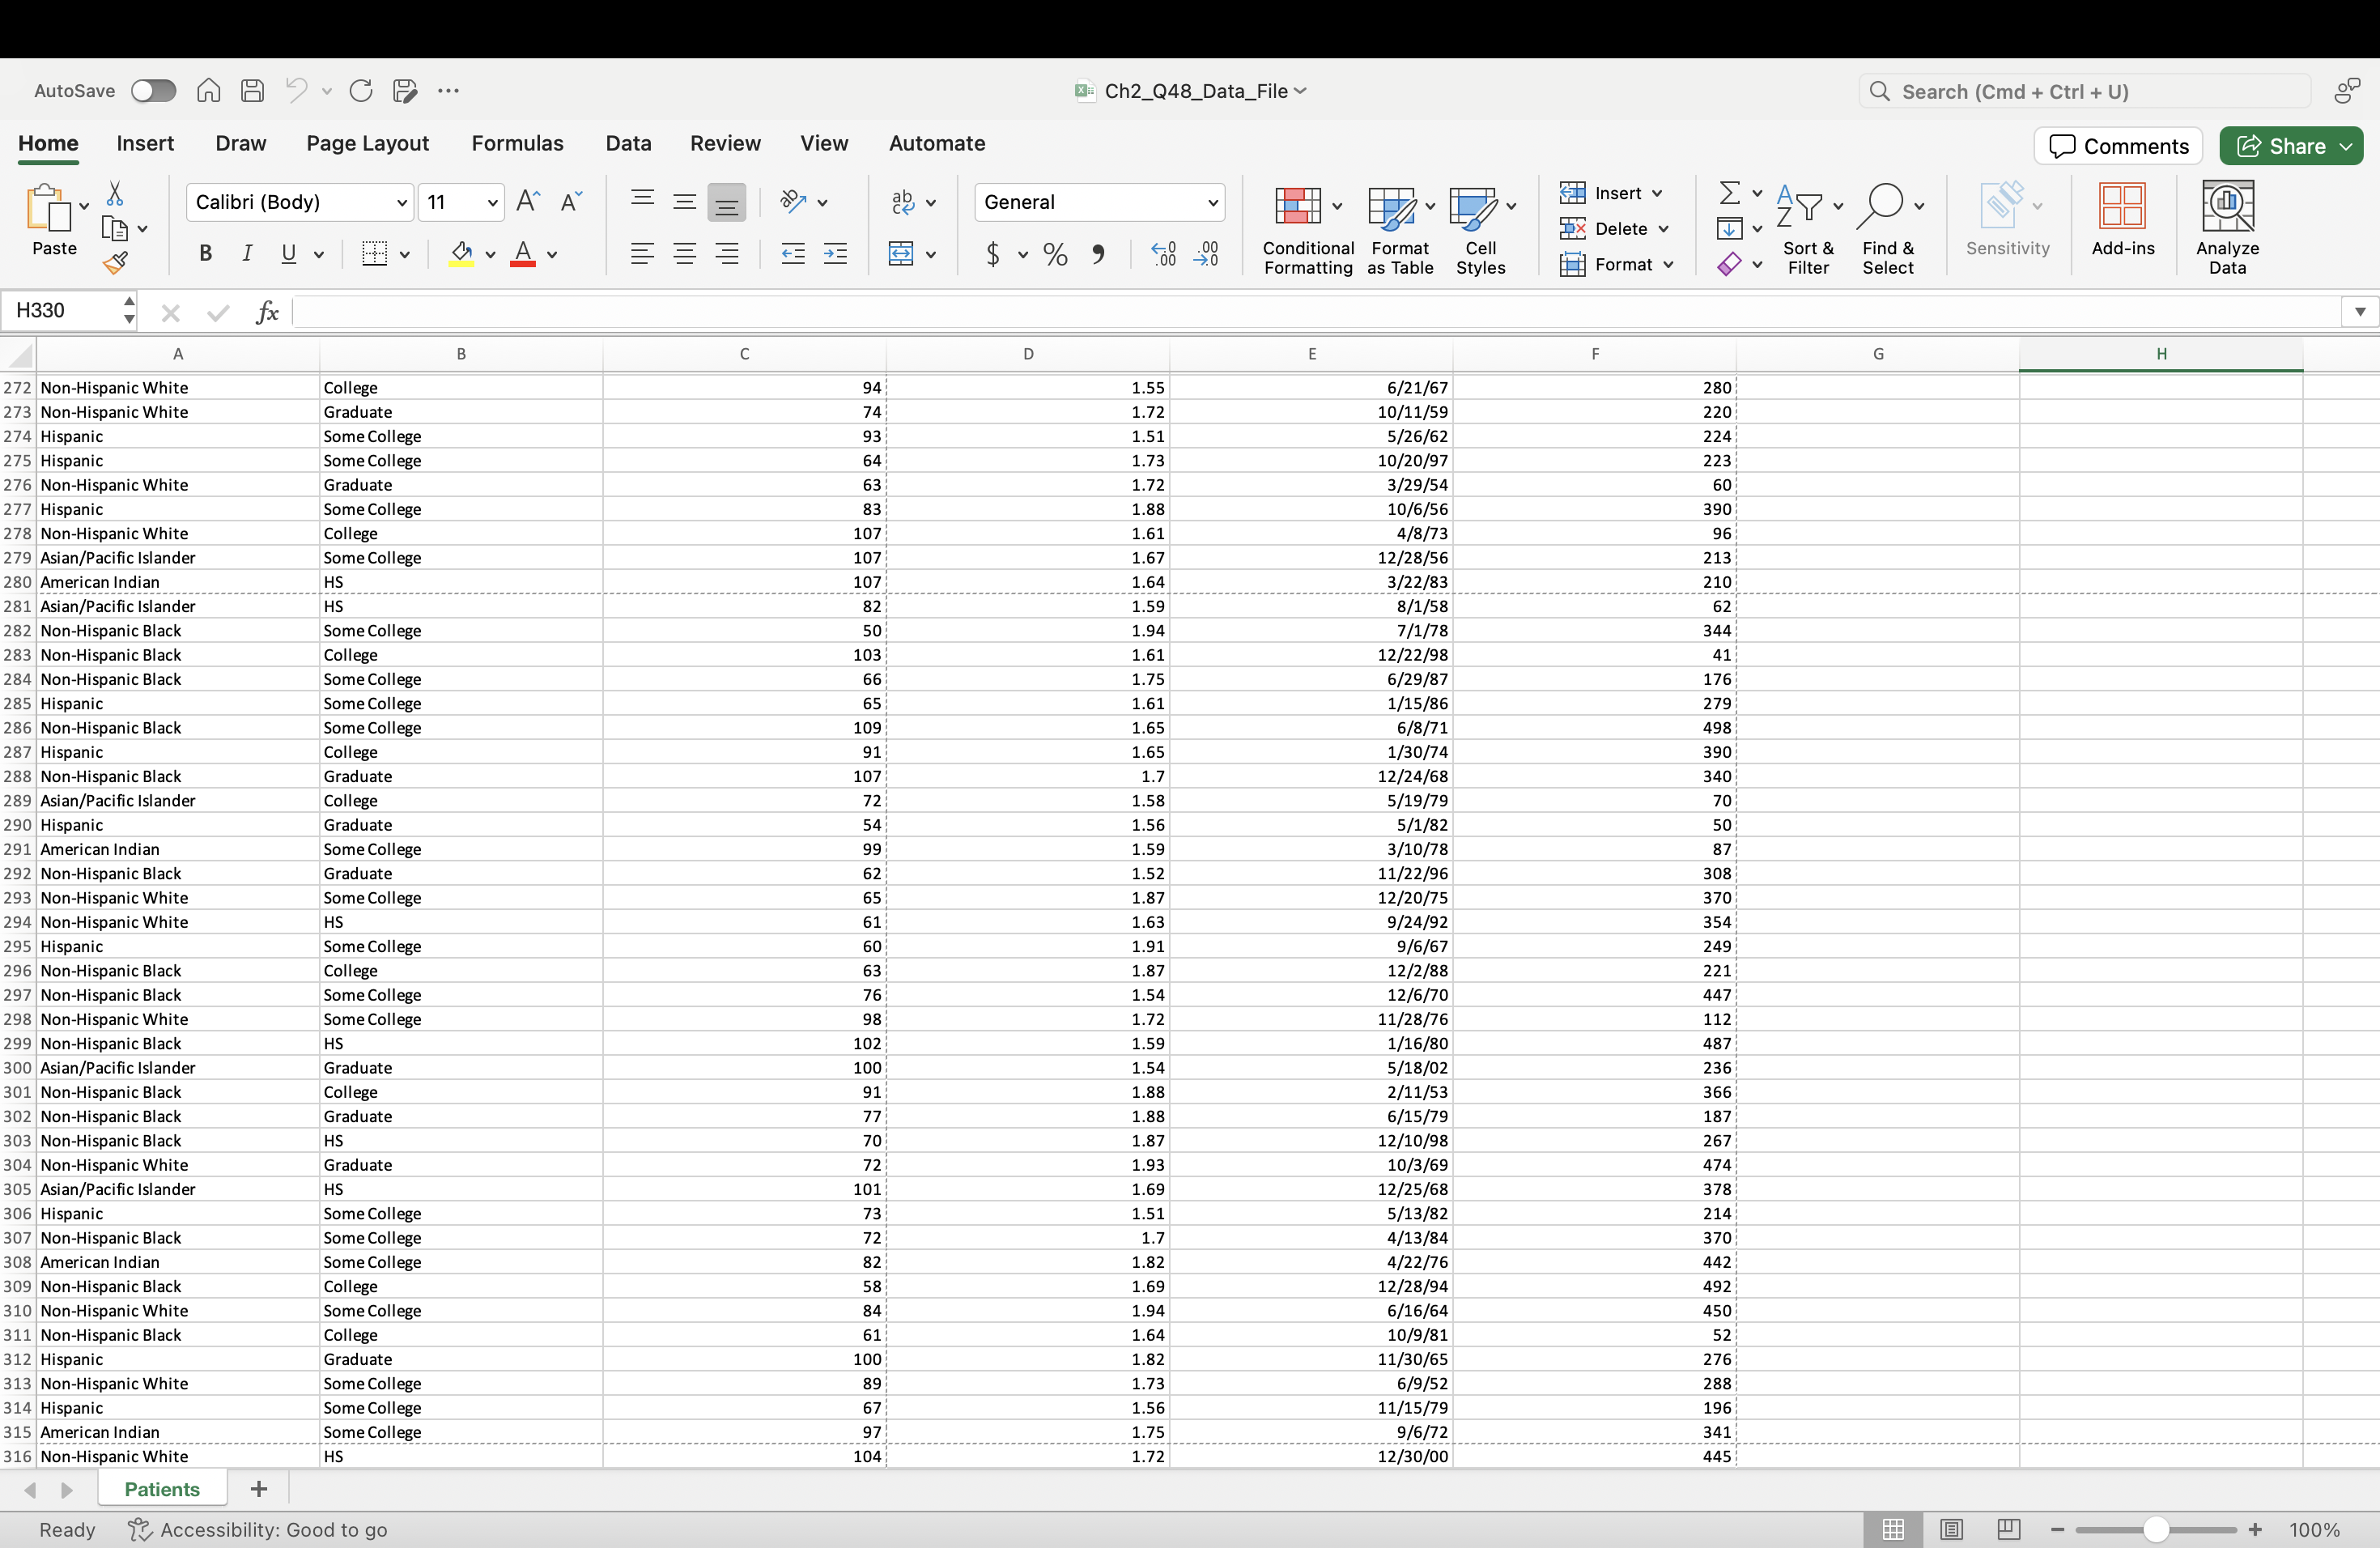This screenshot has width=2380, height=1548.
Task: Expand the formula bar with the arrow
Action: click(2359, 311)
